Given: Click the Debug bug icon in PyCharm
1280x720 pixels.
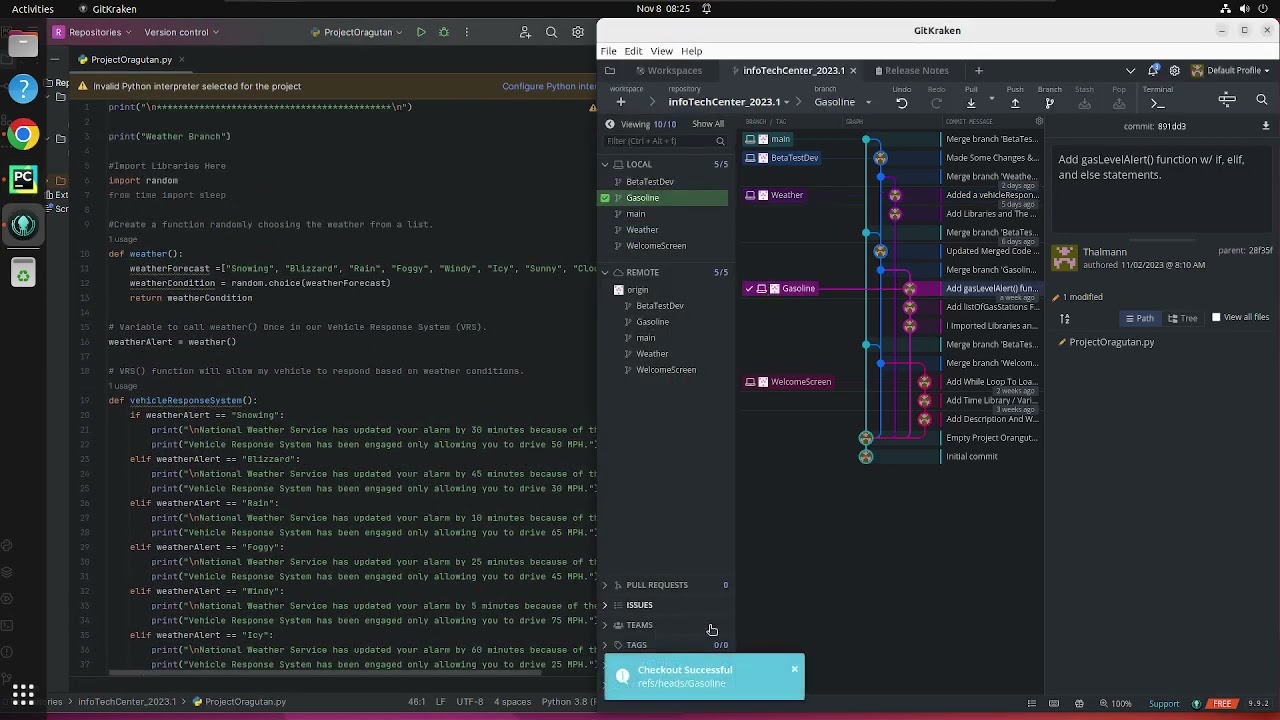Looking at the screenshot, I should click(444, 32).
